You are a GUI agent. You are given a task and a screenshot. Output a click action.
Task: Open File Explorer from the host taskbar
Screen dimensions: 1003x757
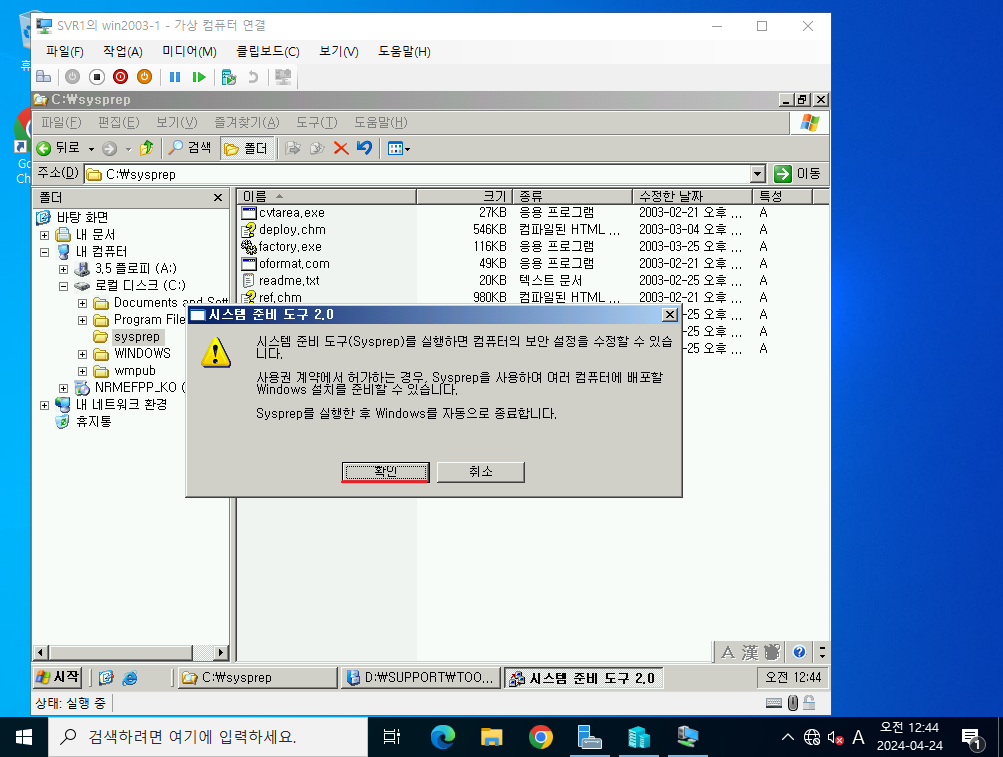(x=491, y=737)
